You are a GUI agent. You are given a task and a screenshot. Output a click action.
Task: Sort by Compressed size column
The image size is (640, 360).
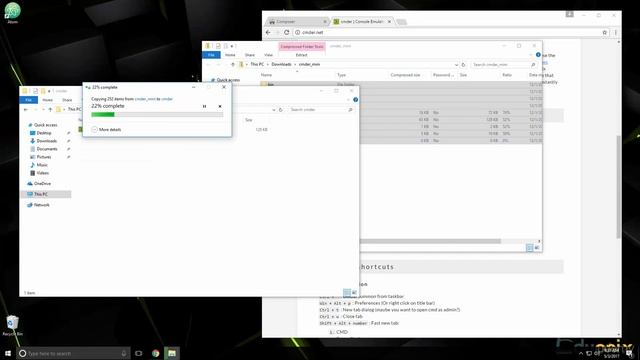[405, 75]
